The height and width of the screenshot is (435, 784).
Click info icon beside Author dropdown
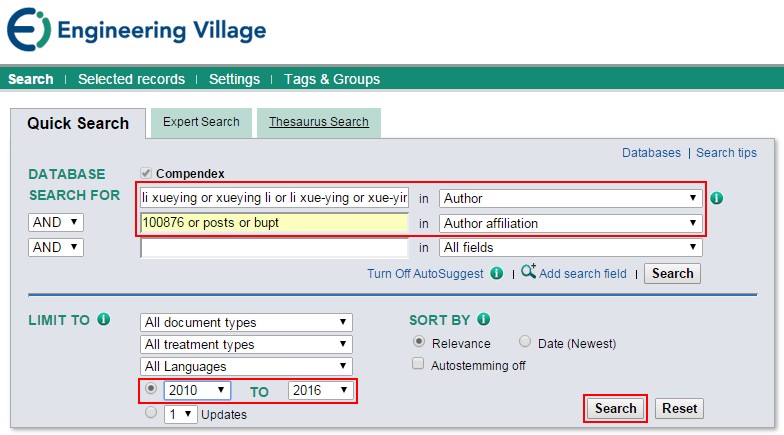[716, 198]
